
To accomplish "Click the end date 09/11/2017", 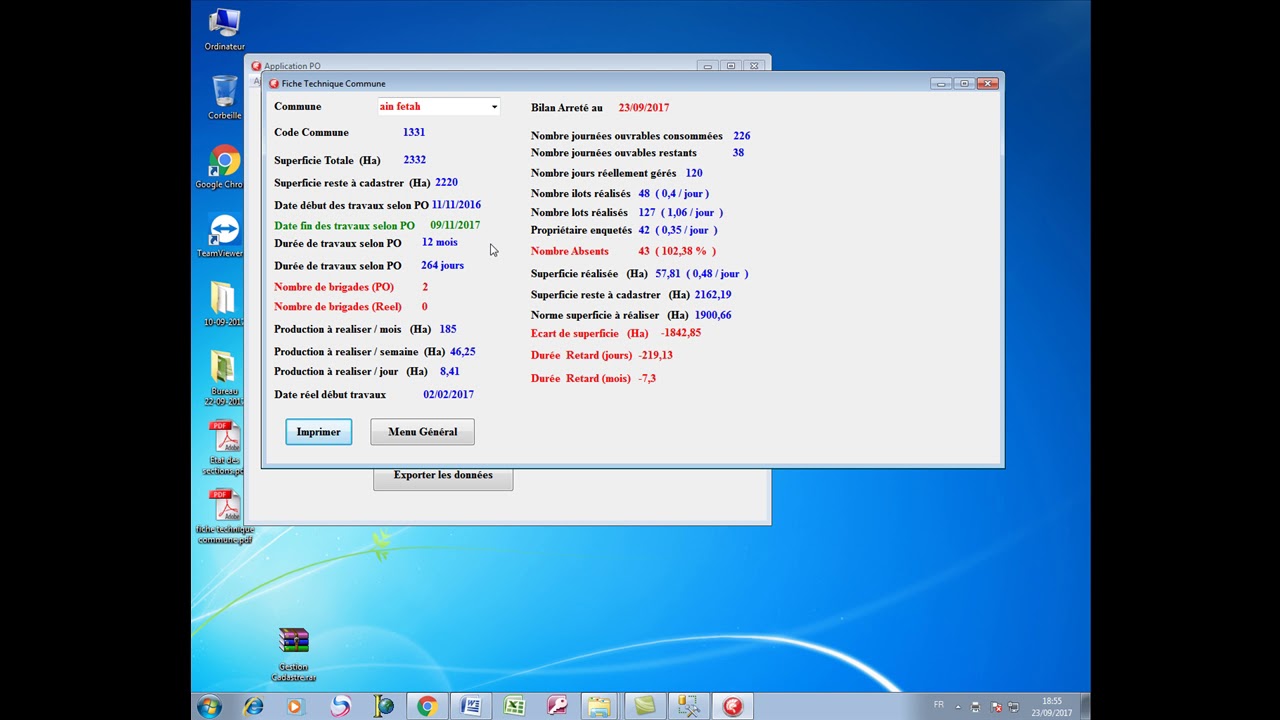I will [455, 226].
